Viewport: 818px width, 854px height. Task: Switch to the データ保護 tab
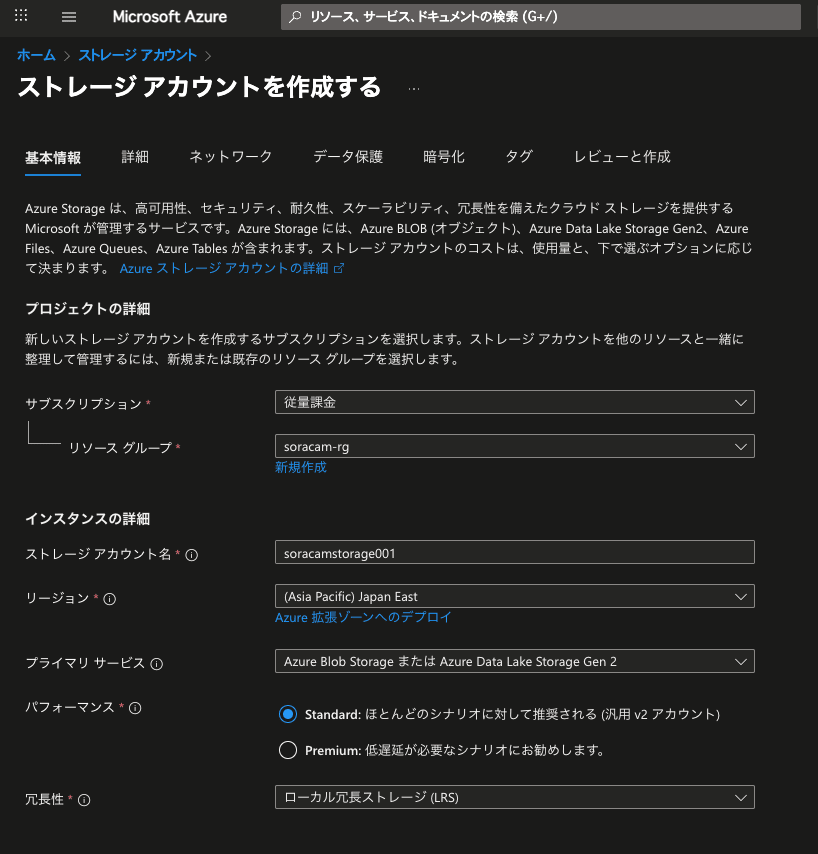point(347,157)
